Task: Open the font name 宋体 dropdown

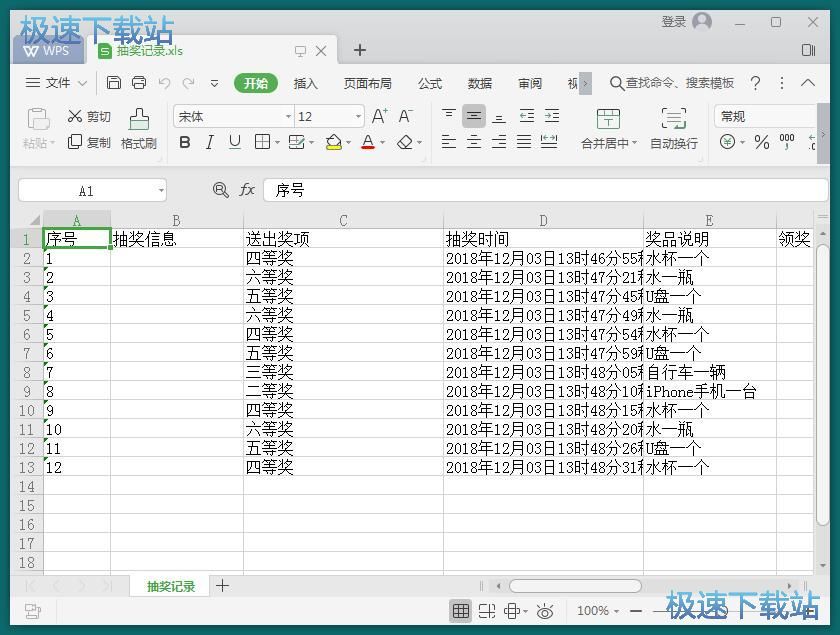Action: (288, 116)
